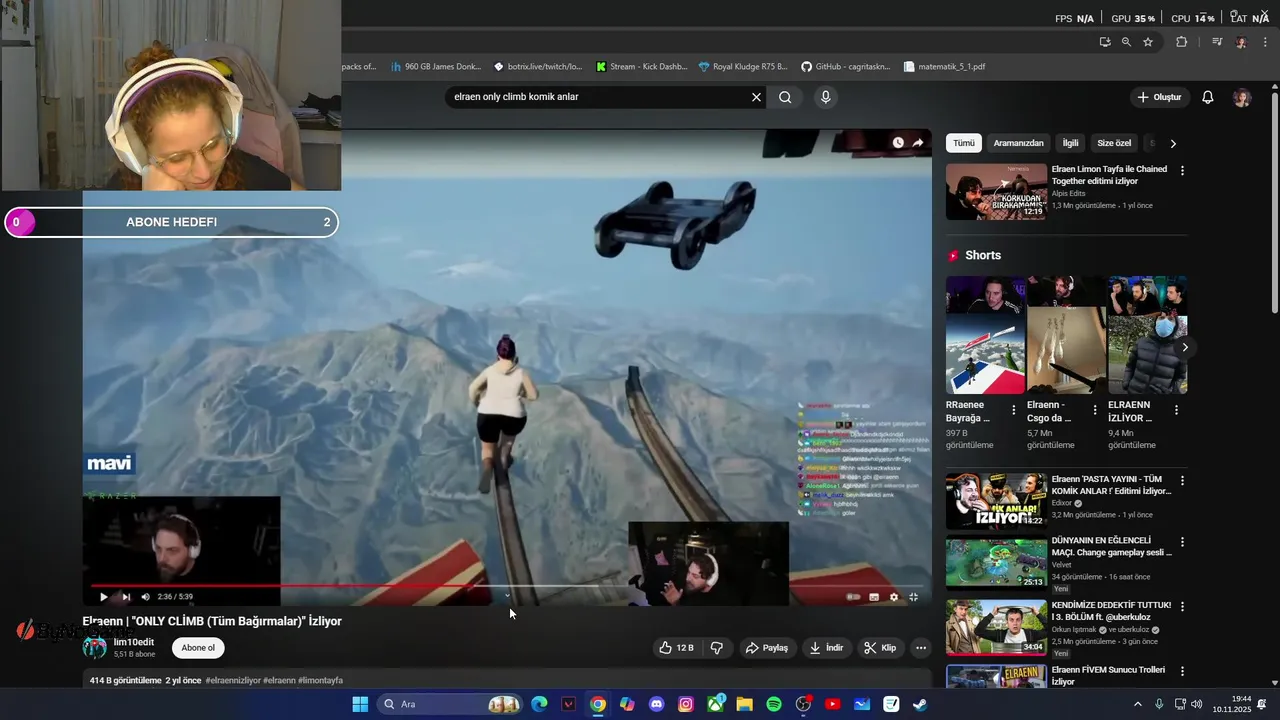This screenshot has width=1280, height=720.
Task: Open lim10edit channel name link
Action: click(134, 642)
